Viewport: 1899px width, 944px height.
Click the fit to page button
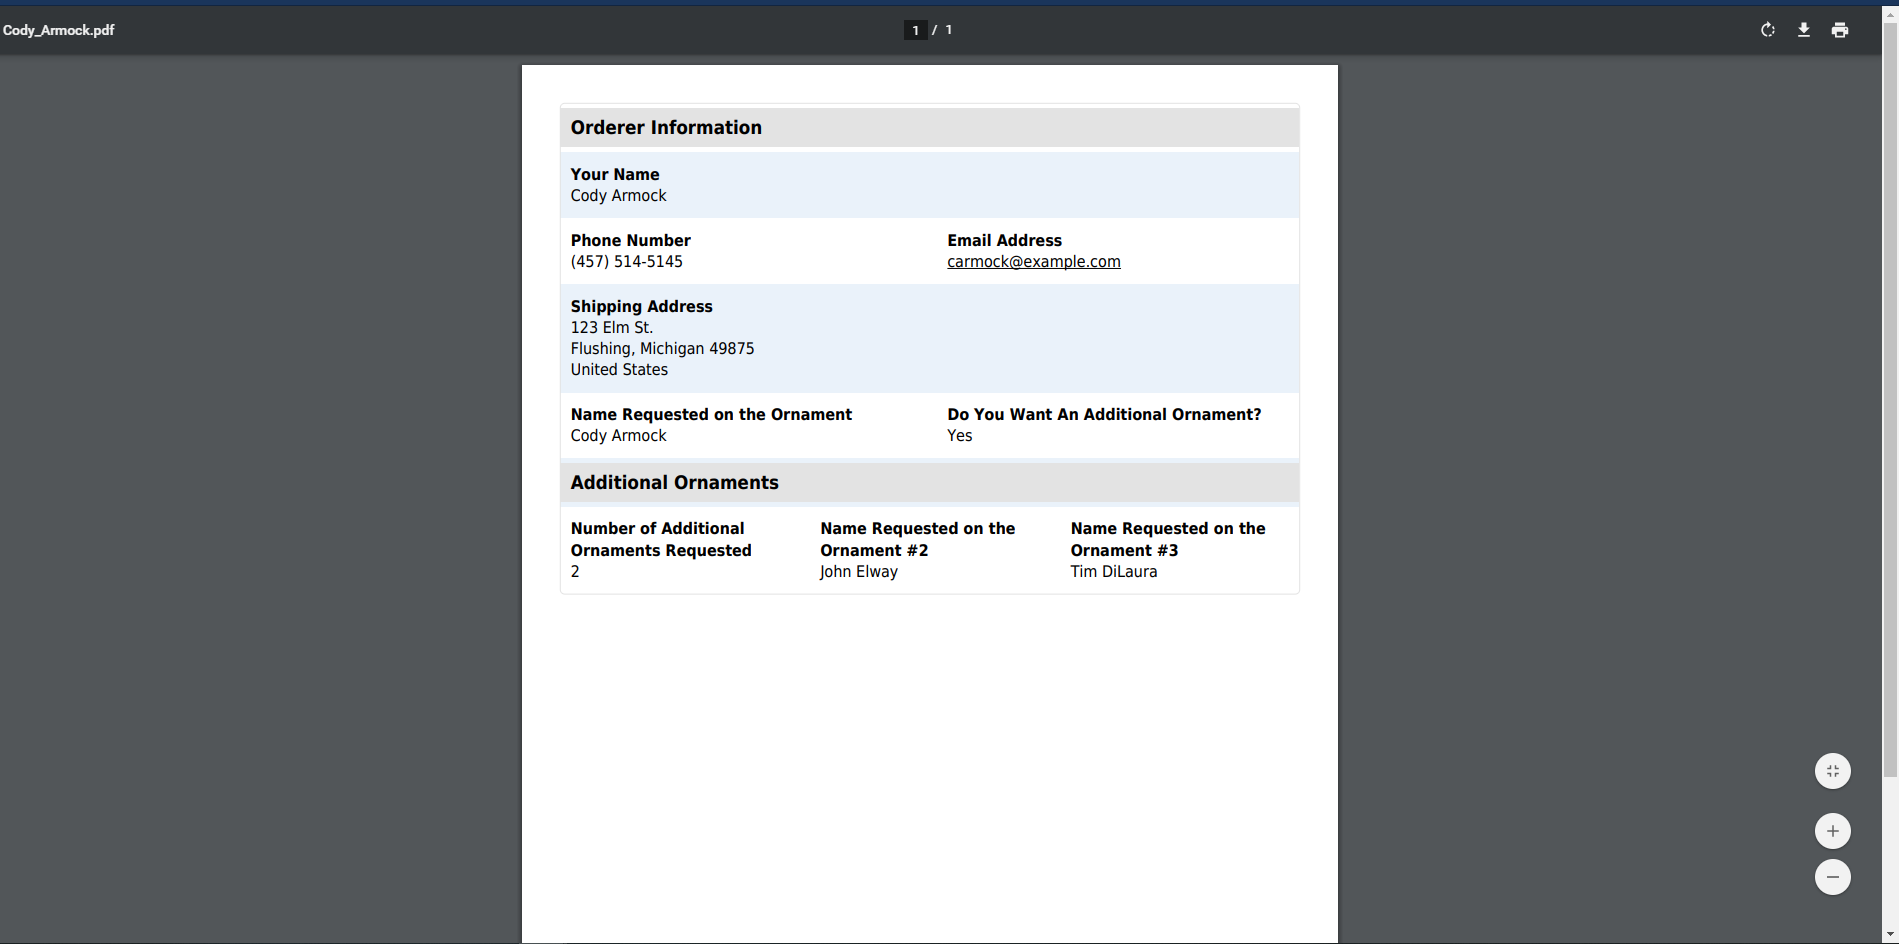click(1832, 771)
